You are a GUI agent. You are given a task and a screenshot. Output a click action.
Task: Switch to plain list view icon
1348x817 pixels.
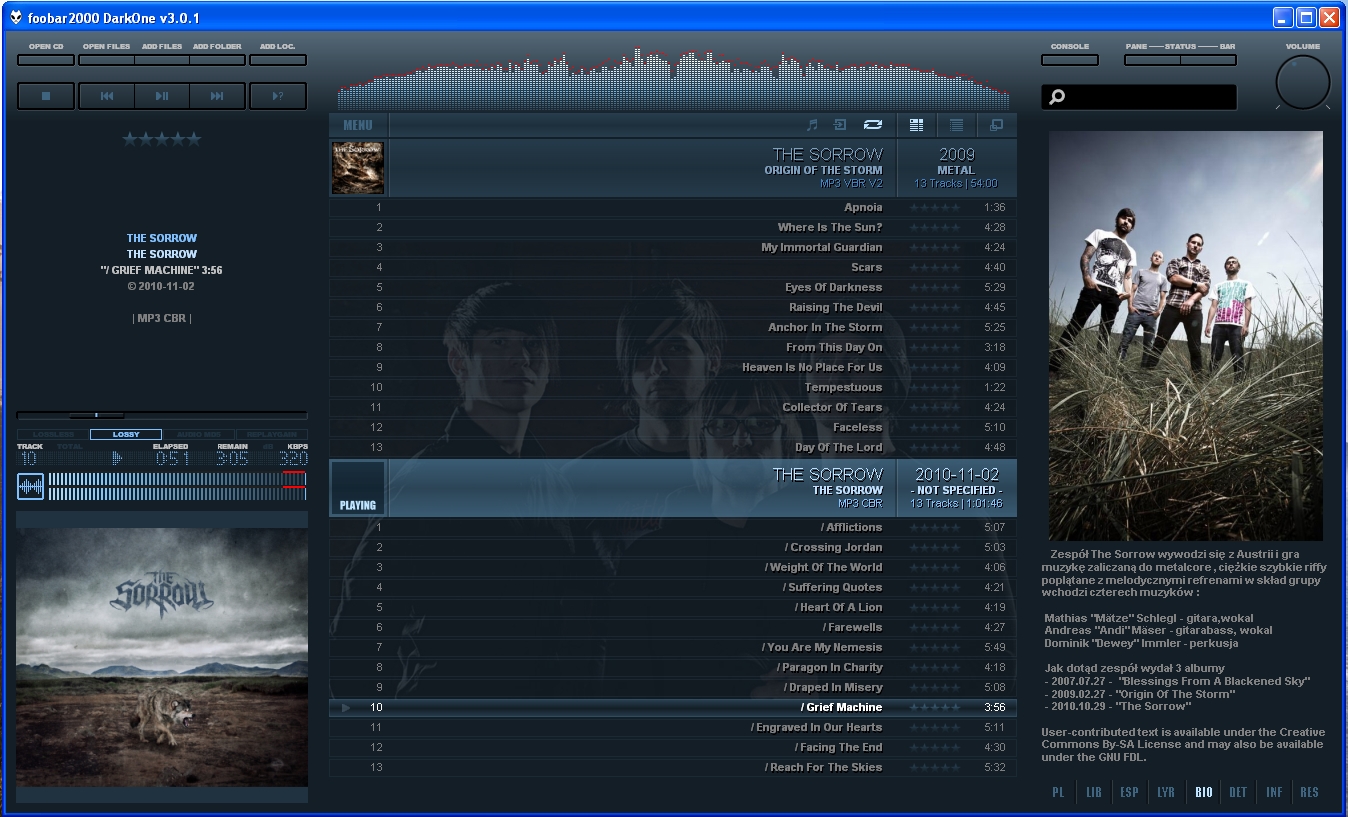[x=956, y=125]
